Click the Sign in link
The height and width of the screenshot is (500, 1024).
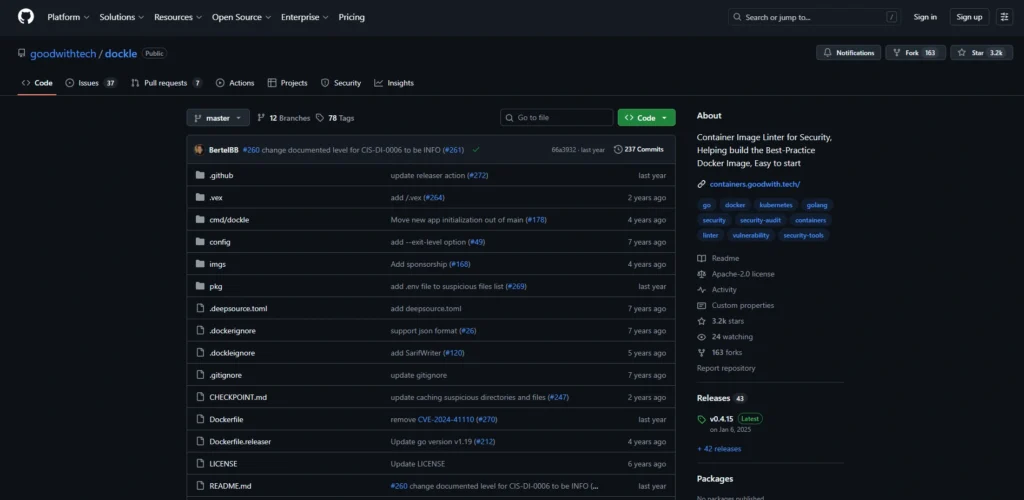point(925,17)
